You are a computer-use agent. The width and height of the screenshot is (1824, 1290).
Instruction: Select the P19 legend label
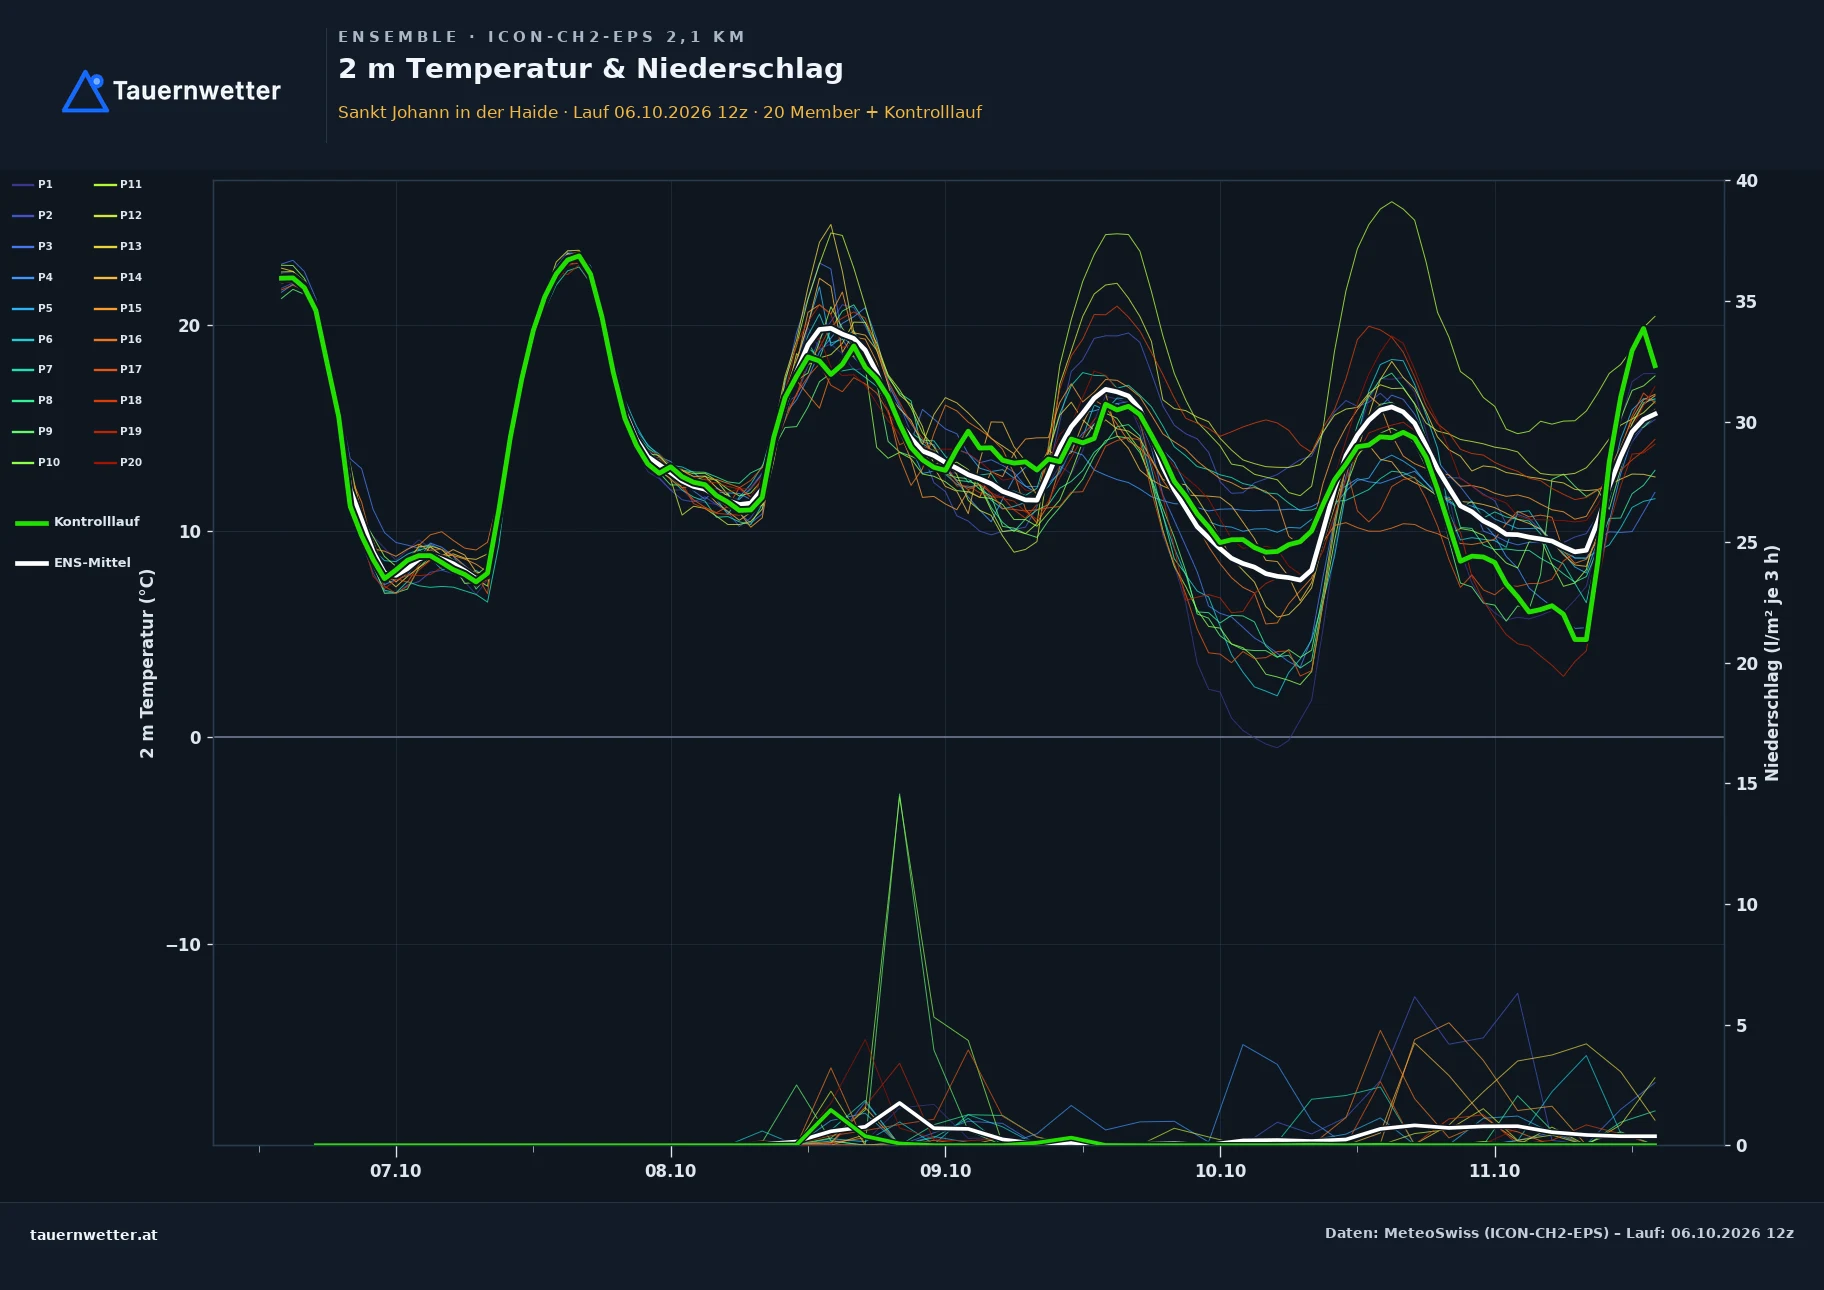tap(131, 431)
